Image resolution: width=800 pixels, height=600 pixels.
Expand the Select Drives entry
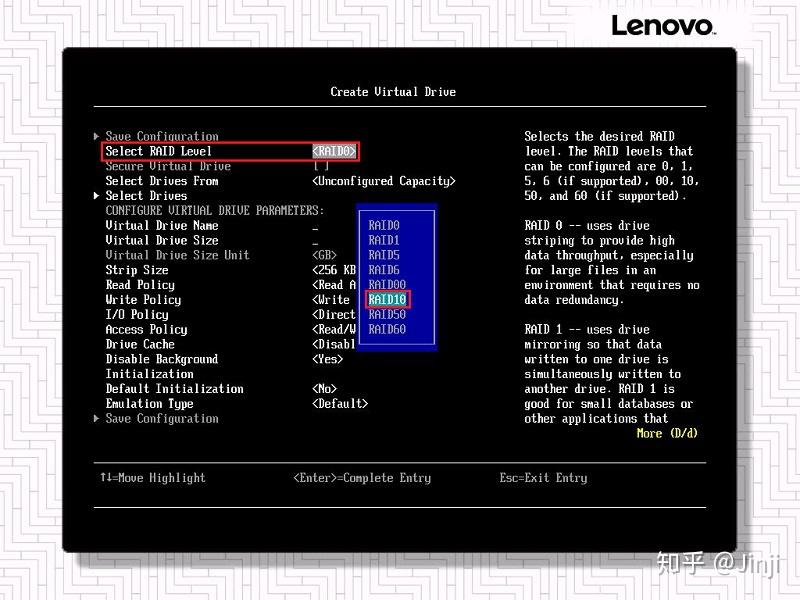tap(146, 196)
